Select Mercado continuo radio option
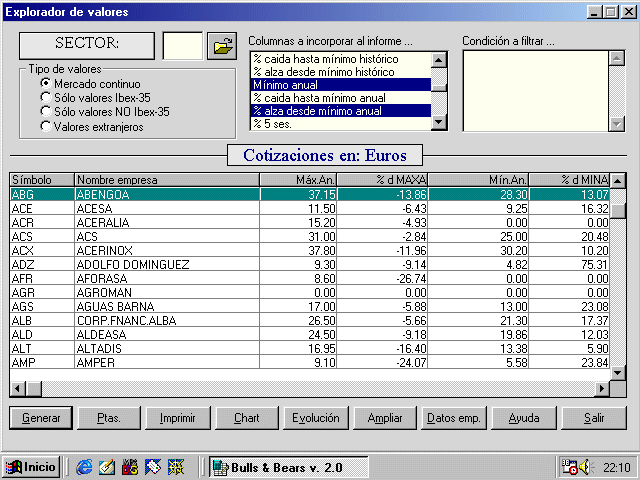Viewport: 640px width, 480px height. click(x=90, y=84)
